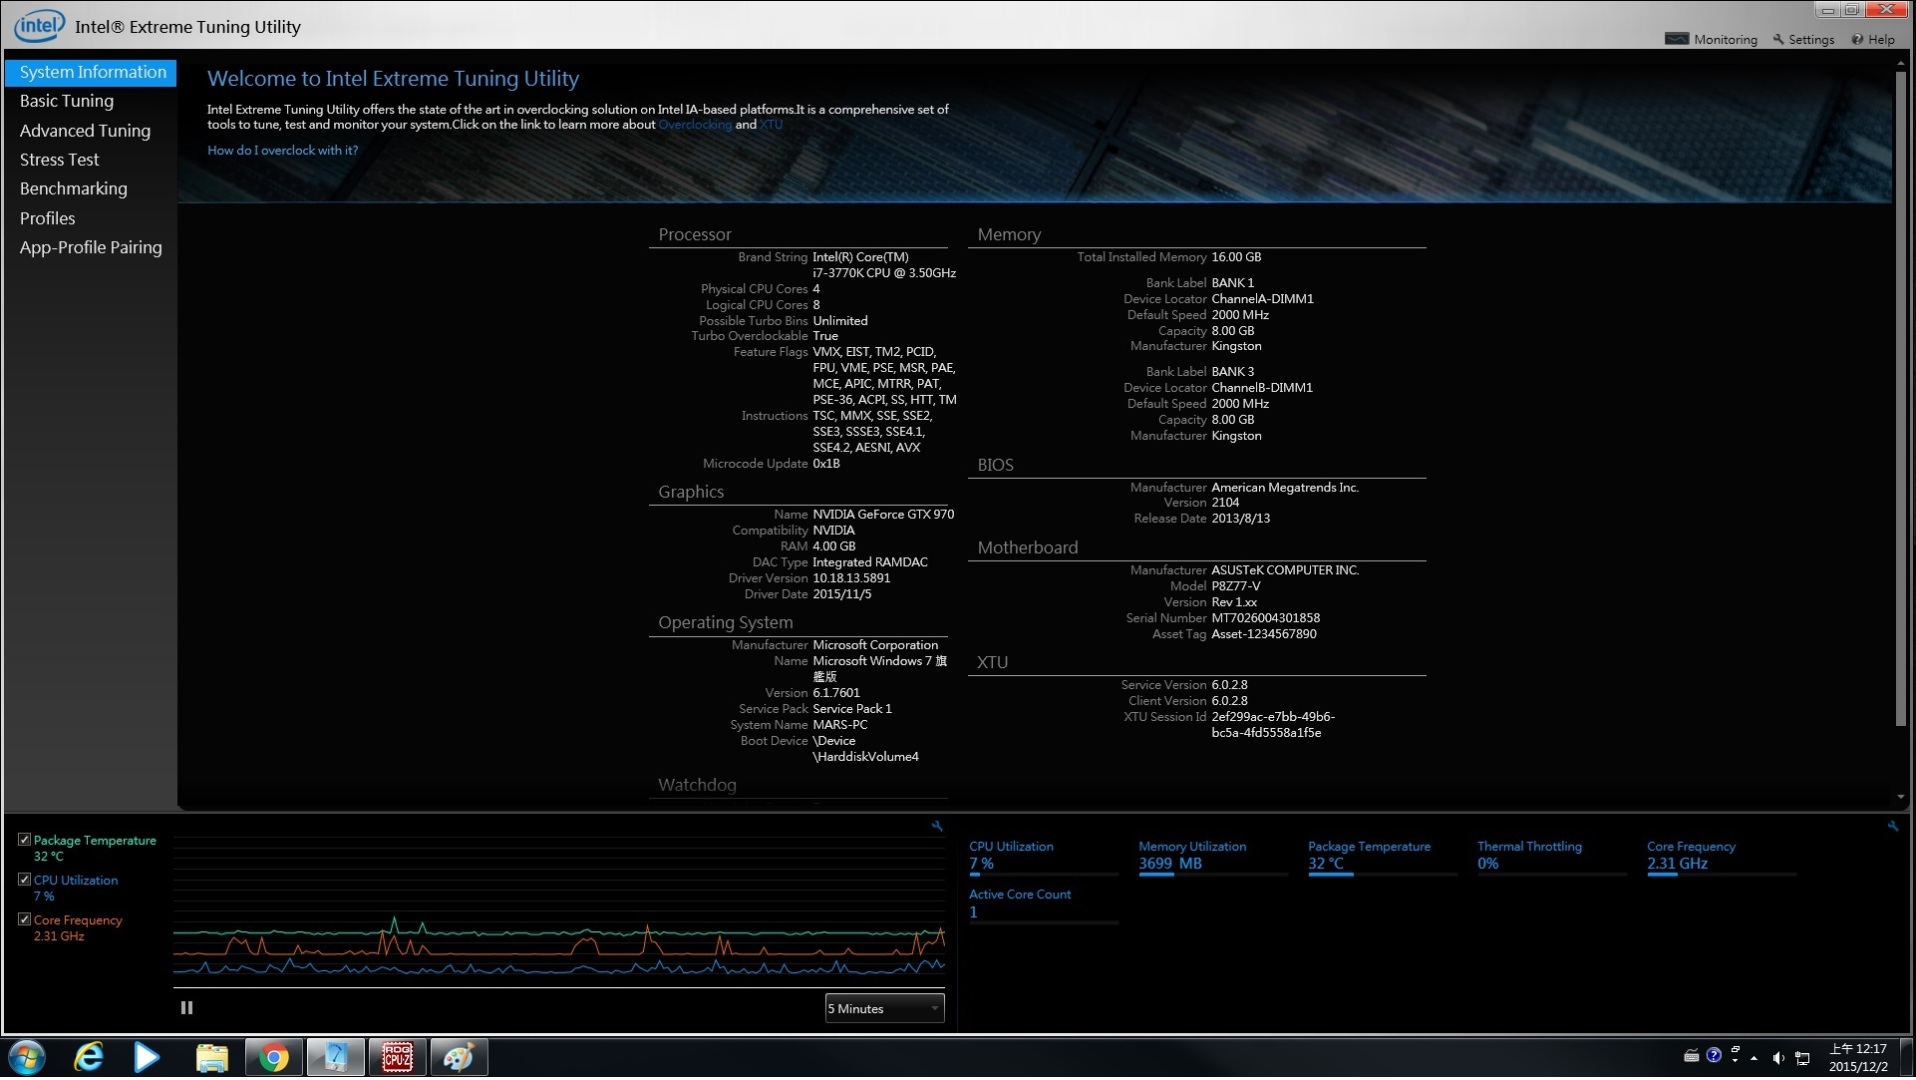Click the 'NVIDIA GeForce GTX 970' value

[883, 515]
